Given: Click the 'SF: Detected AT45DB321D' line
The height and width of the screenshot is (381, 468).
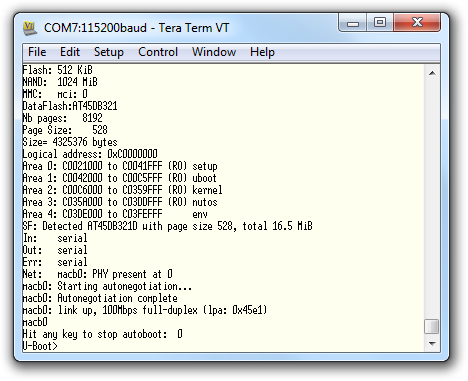Looking at the screenshot, I should click(x=168, y=226).
